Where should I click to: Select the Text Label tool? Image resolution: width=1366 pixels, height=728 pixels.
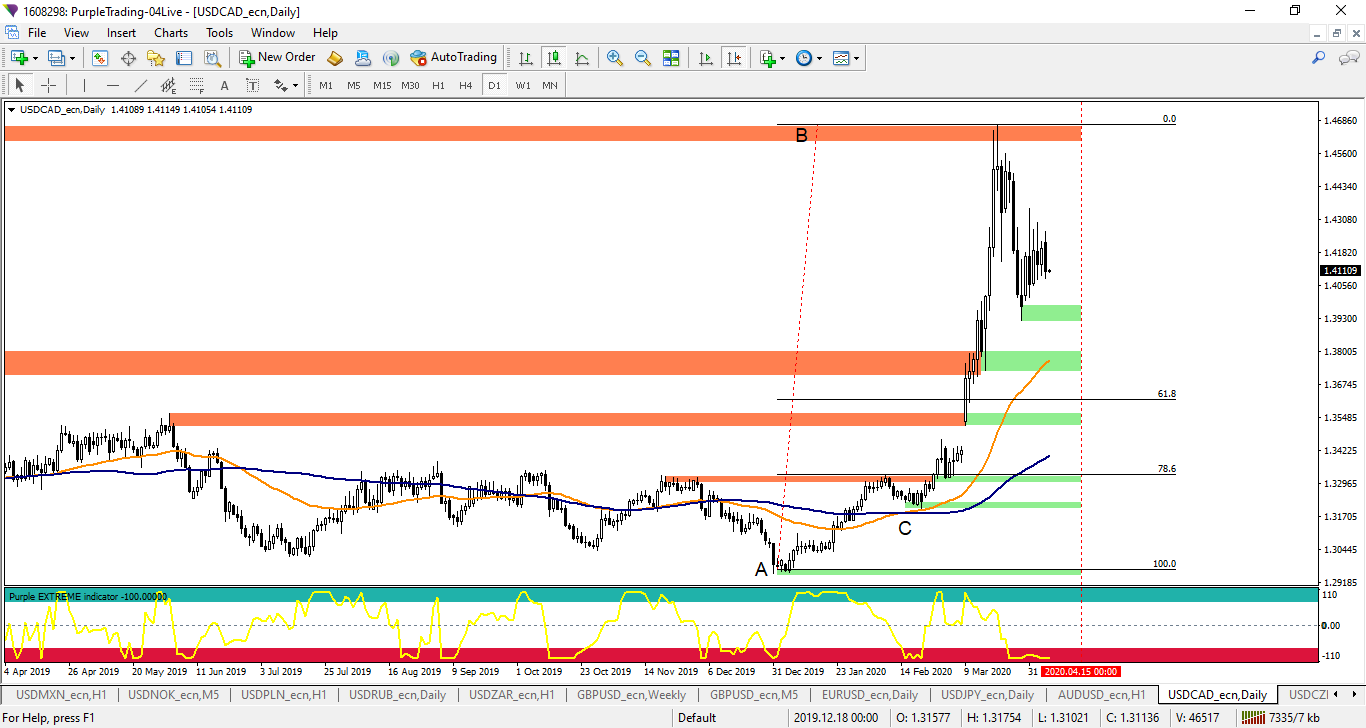[x=252, y=85]
